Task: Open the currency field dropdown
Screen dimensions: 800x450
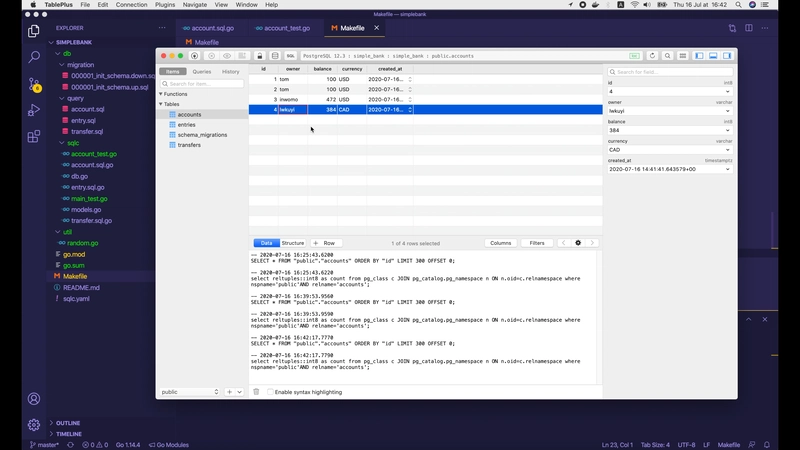Action: pyautogui.click(x=728, y=150)
